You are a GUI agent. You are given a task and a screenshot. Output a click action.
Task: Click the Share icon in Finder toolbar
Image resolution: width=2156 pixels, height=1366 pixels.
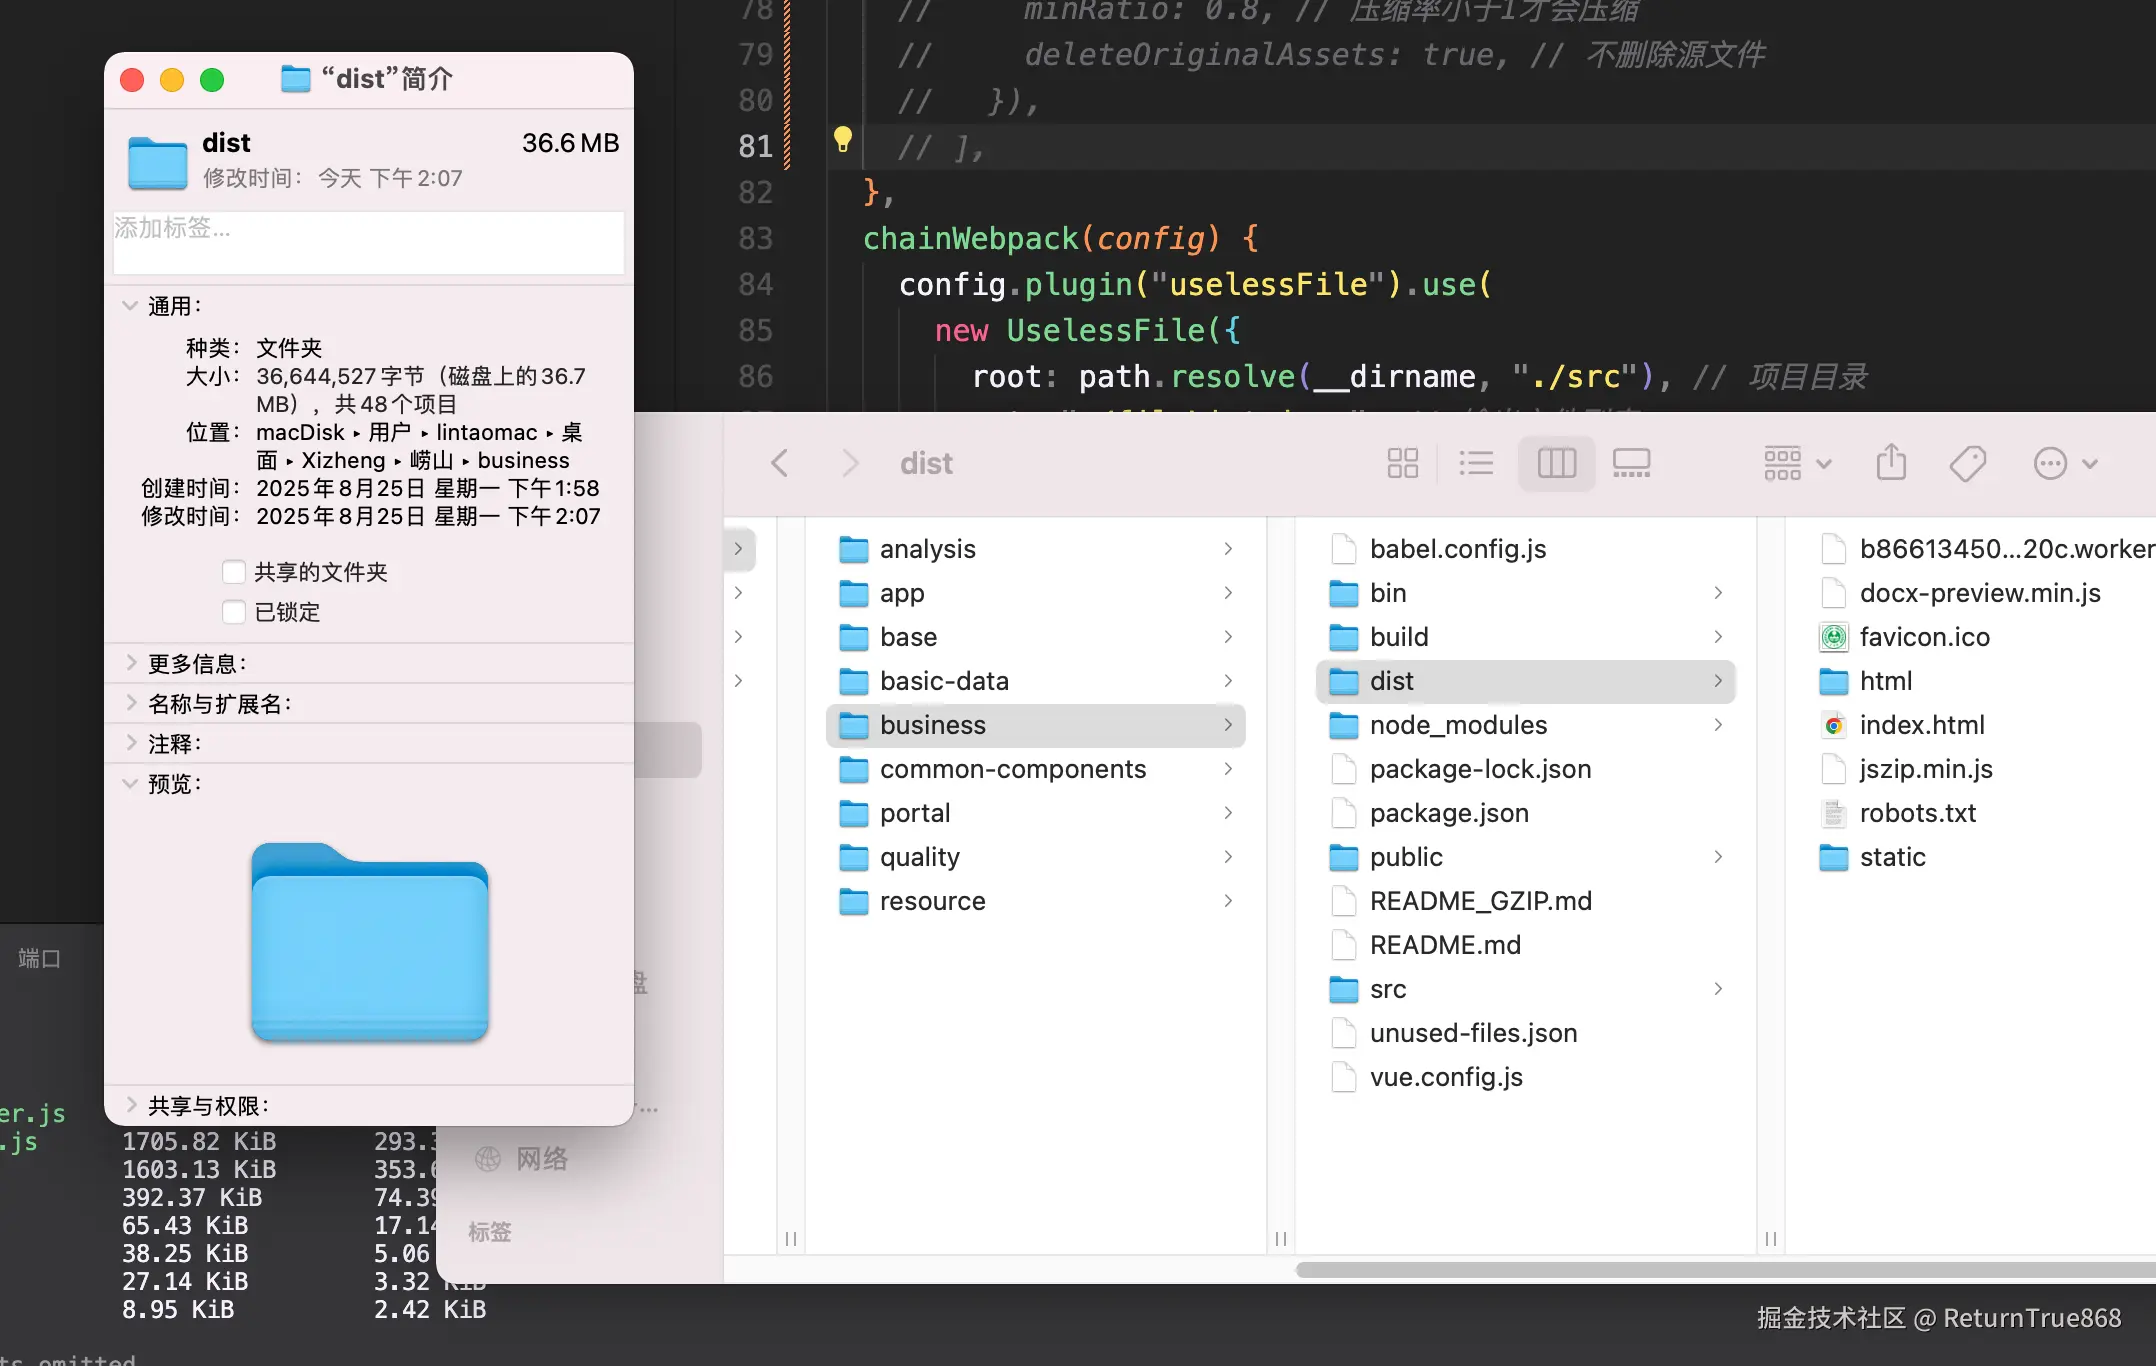point(1891,463)
